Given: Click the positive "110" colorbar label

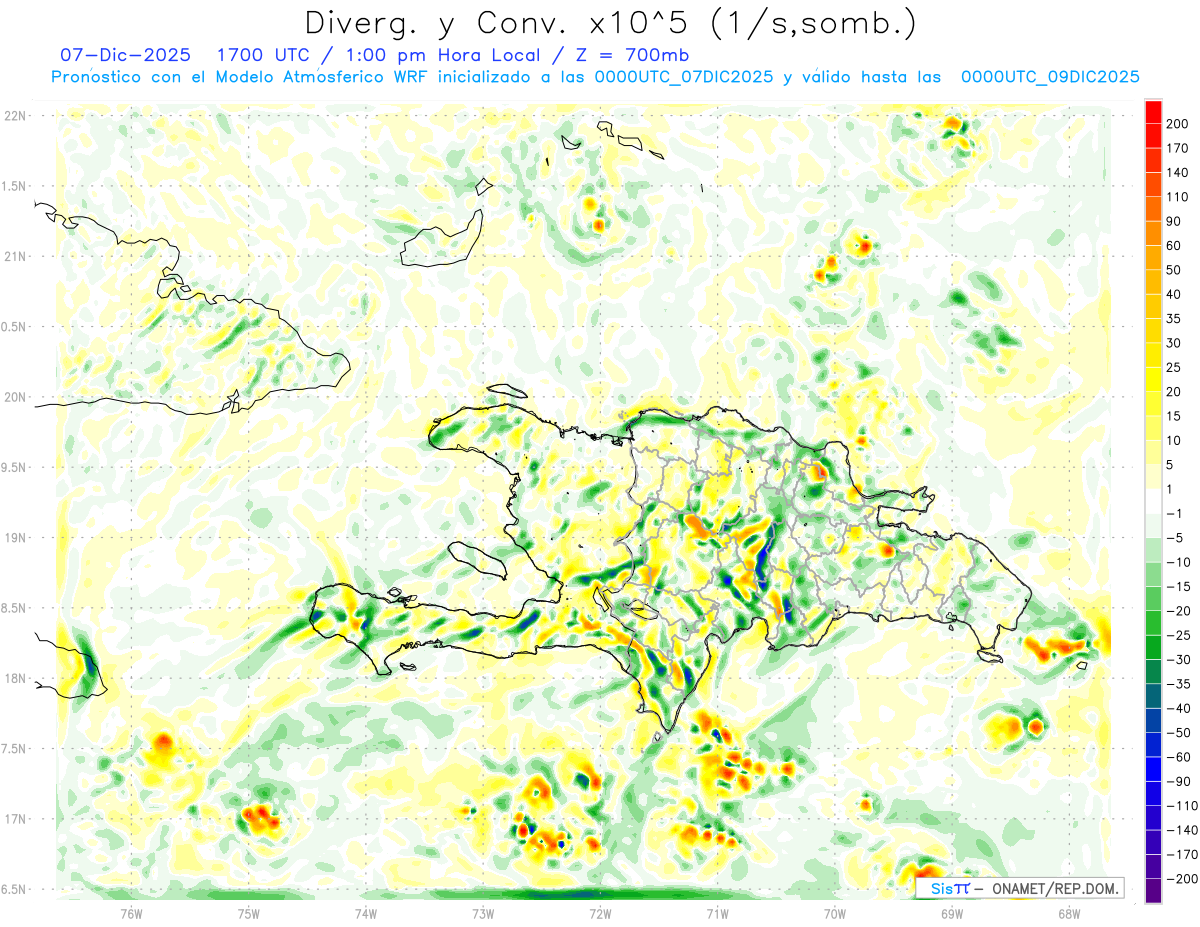Looking at the screenshot, I should point(1177,197).
